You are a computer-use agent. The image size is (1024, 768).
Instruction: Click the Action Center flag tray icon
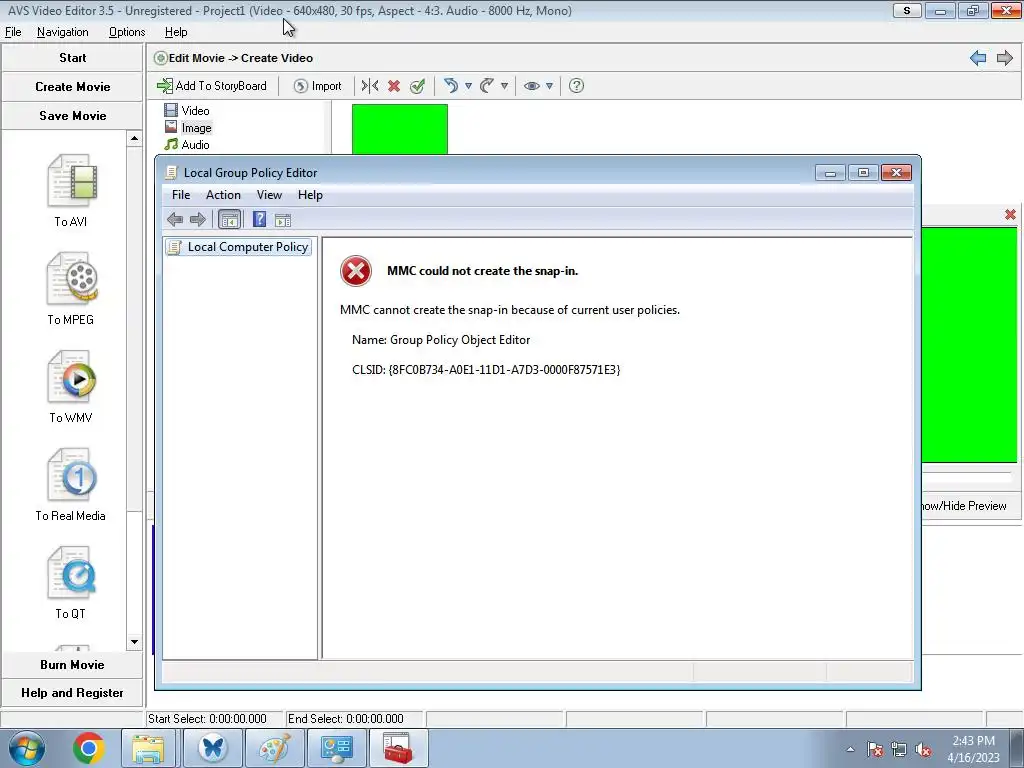tap(875, 749)
